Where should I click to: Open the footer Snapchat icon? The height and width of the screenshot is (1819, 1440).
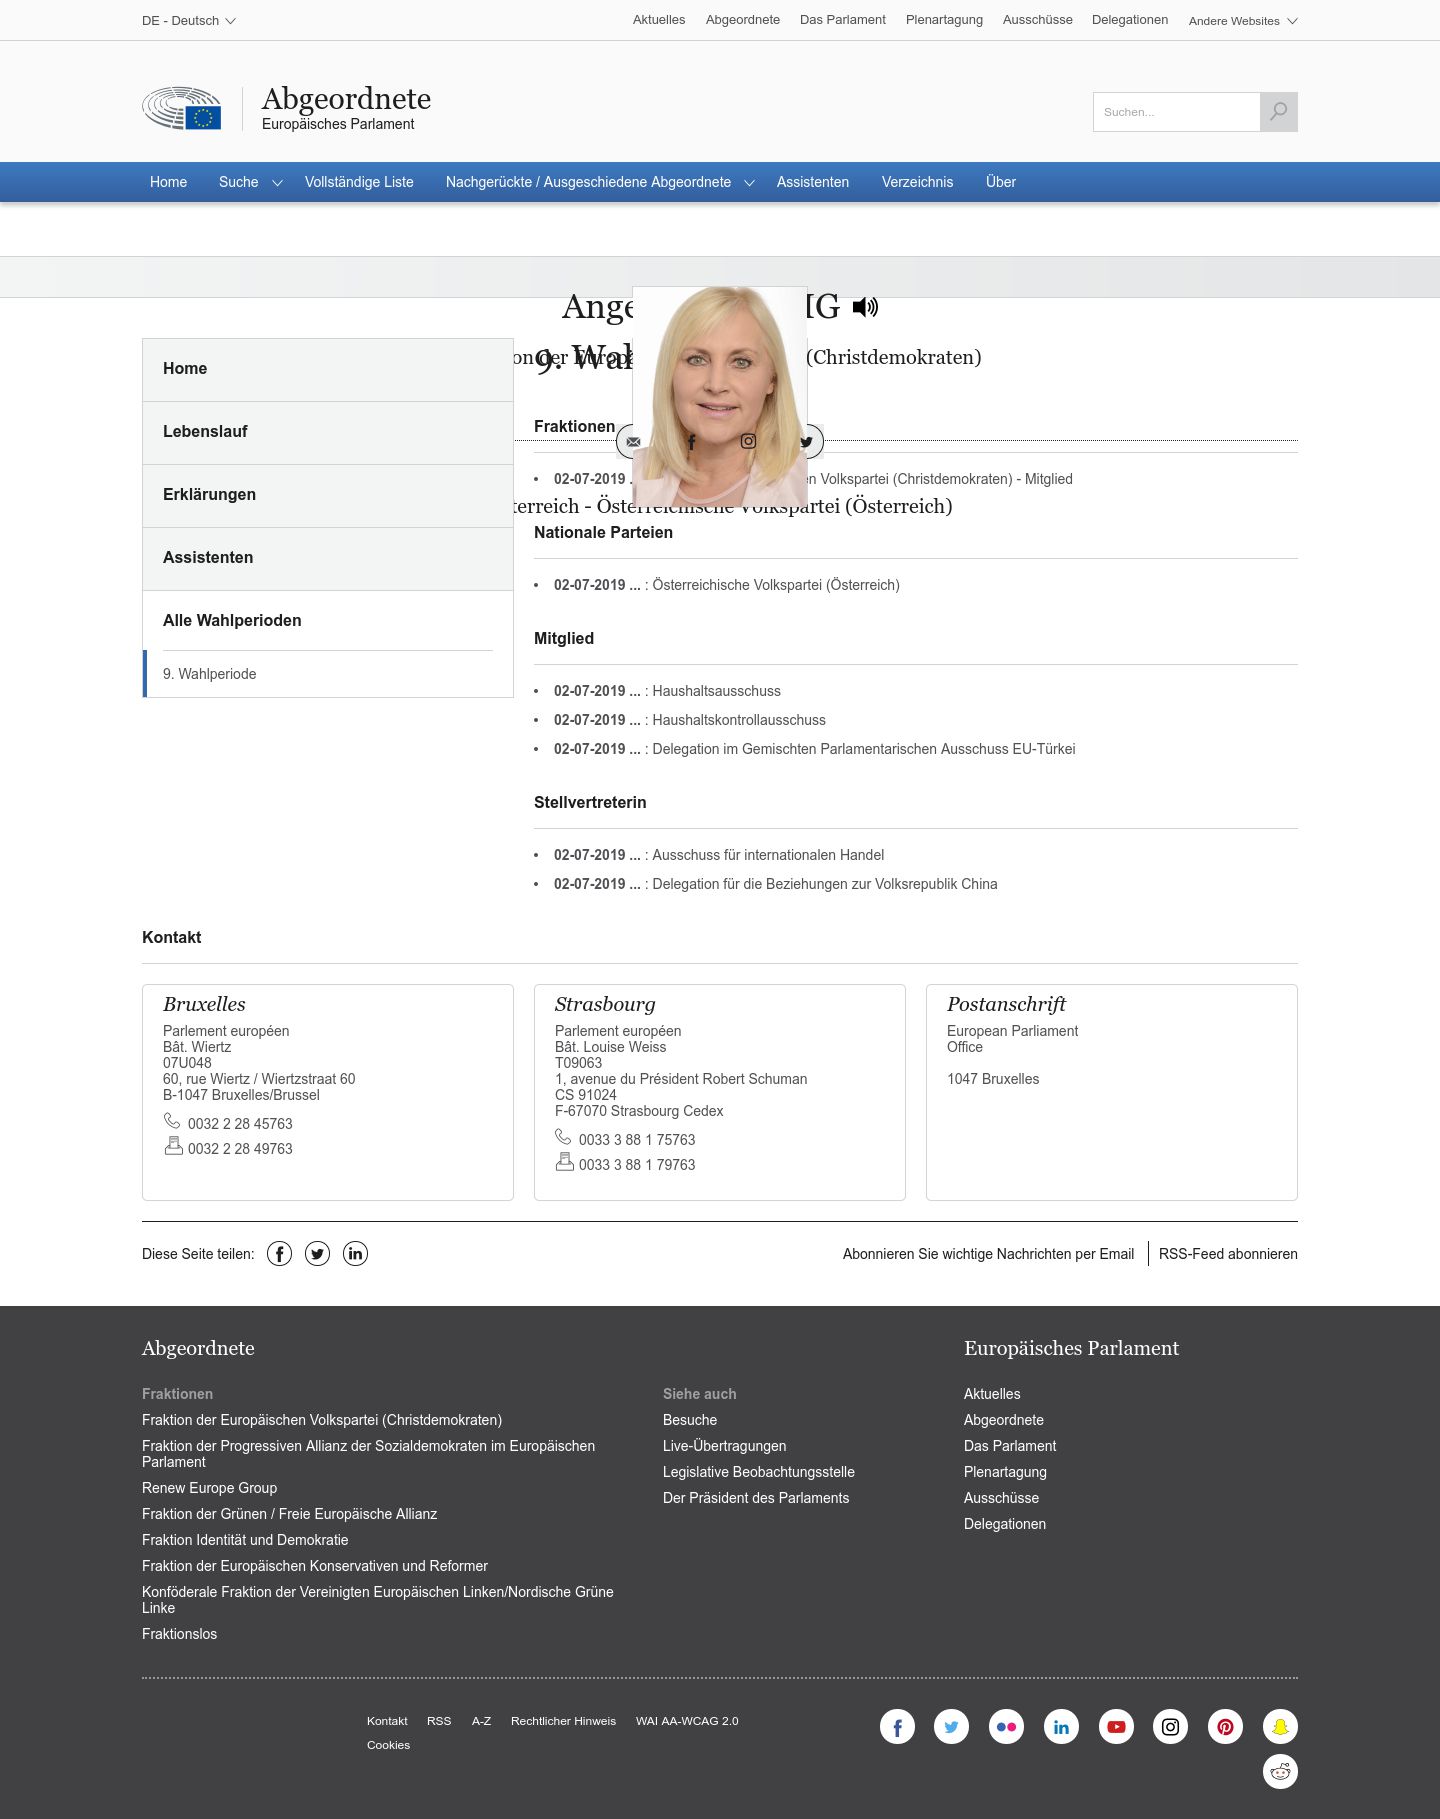coord(1280,1726)
